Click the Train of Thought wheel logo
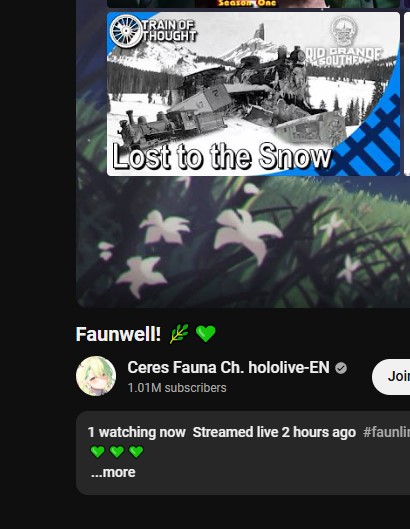The height and width of the screenshot is (529, 410). click(x=126, y=31)
